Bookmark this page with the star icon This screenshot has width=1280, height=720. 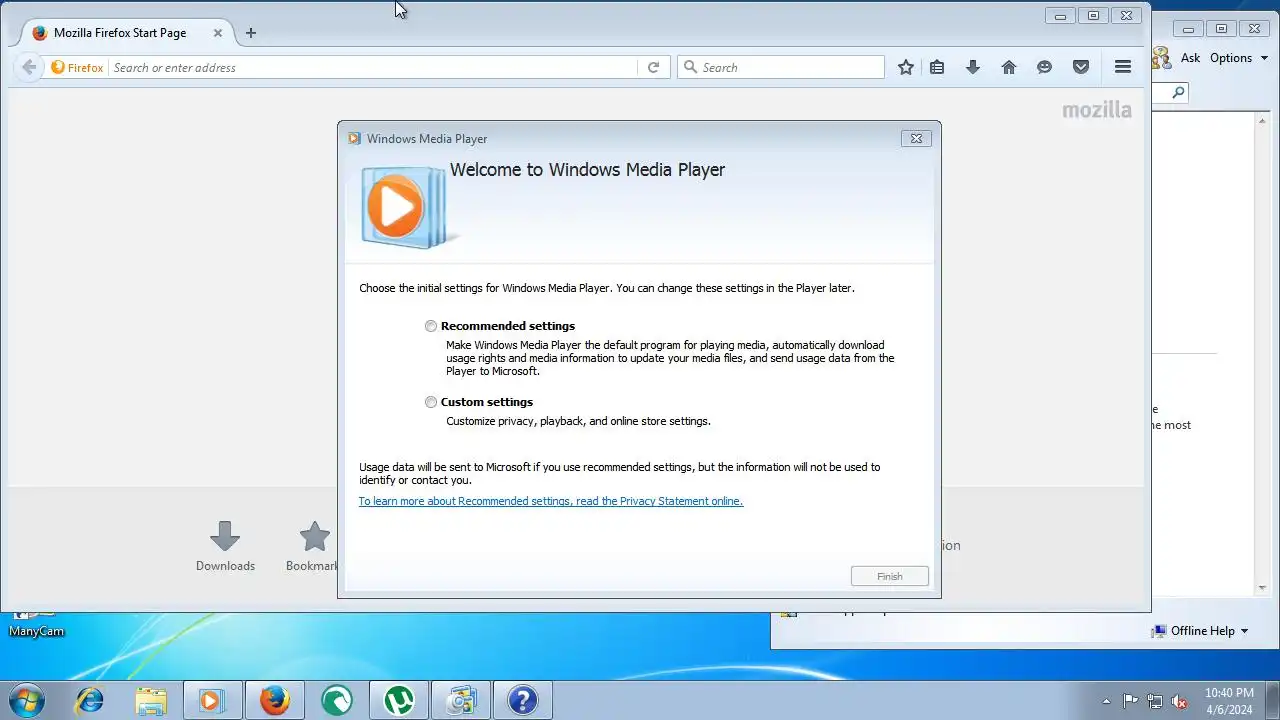click(906, 67)
